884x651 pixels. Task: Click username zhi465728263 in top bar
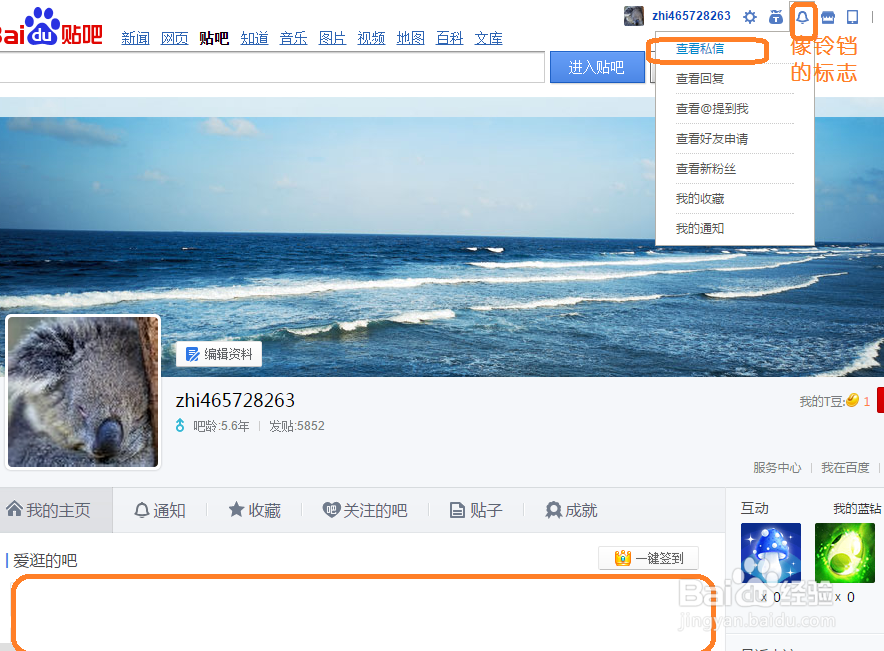(691, 16)
